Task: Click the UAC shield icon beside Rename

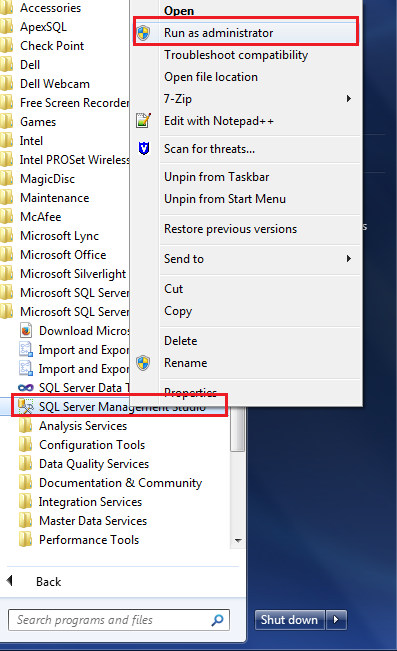Action: click(x=144, y=363)
